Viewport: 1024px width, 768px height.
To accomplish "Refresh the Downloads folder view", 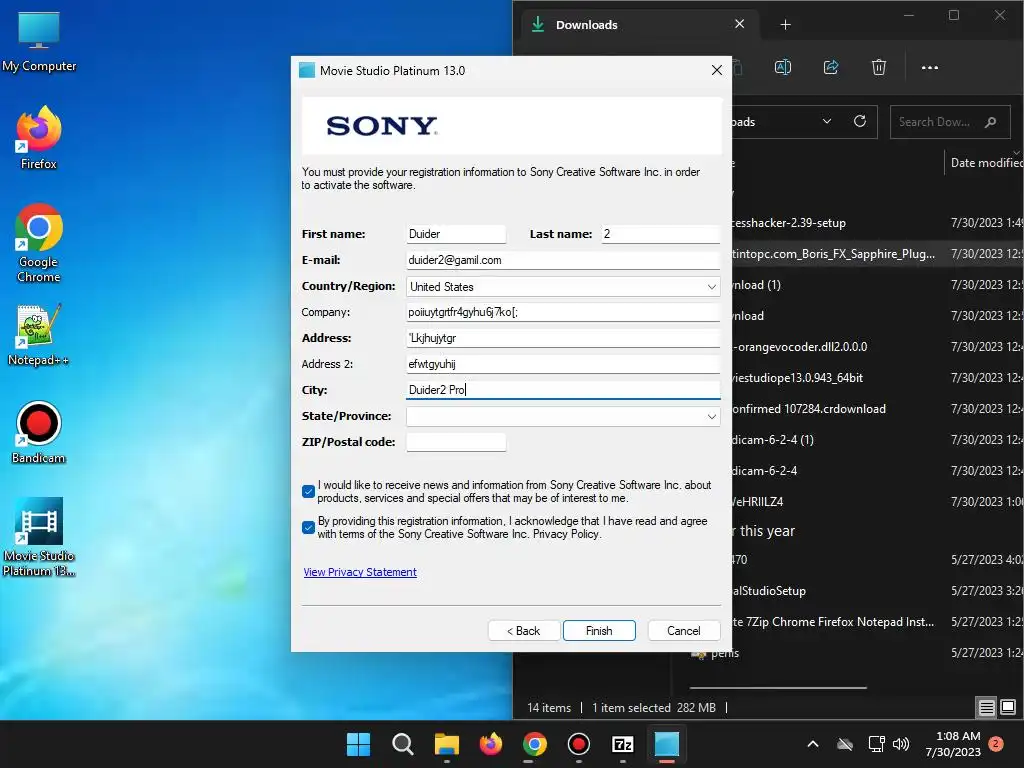I will click(x=860, y=121).
